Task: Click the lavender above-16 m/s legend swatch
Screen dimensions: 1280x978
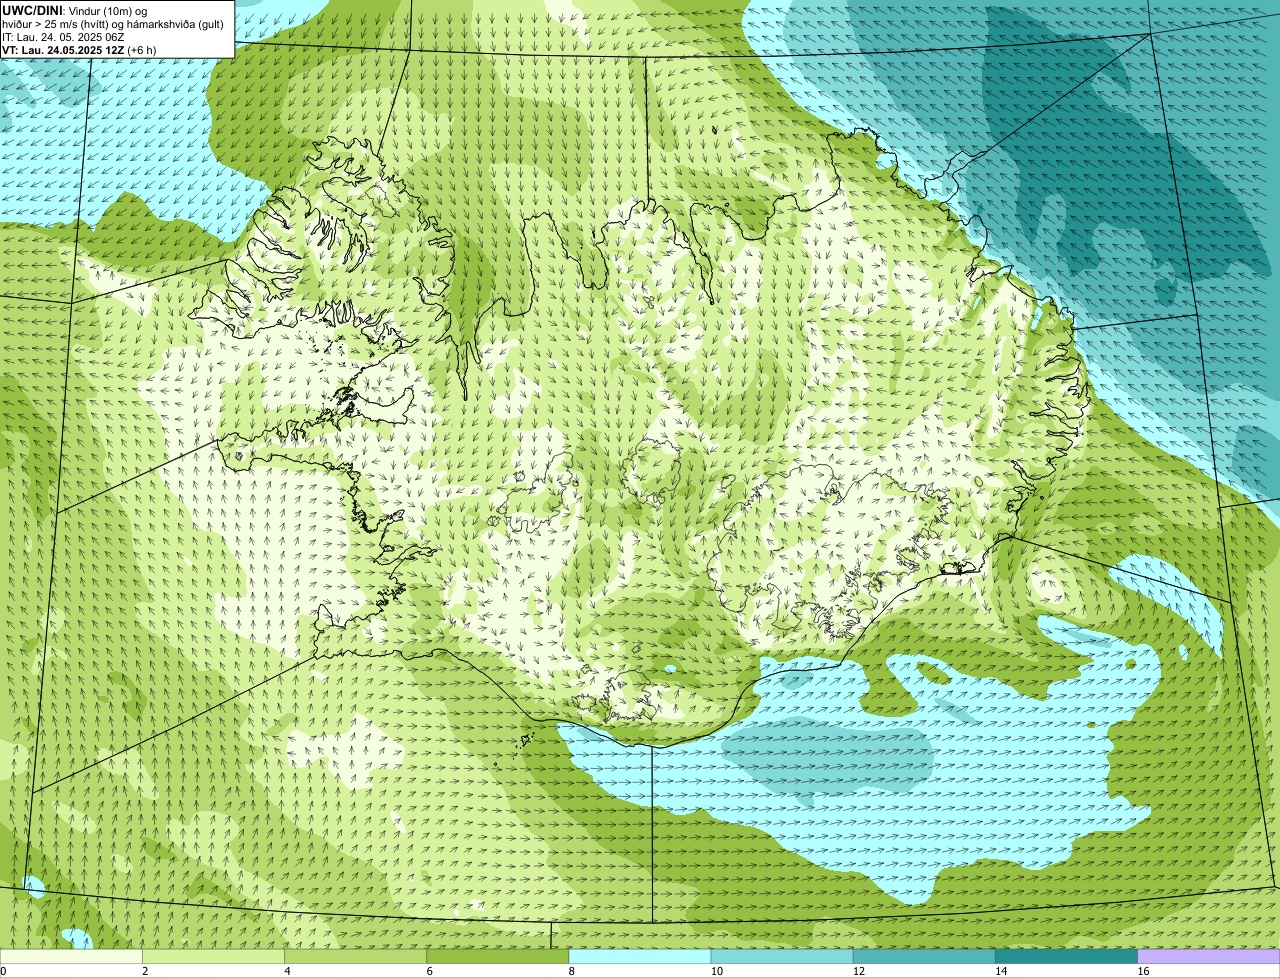Action: [1209, 956]
